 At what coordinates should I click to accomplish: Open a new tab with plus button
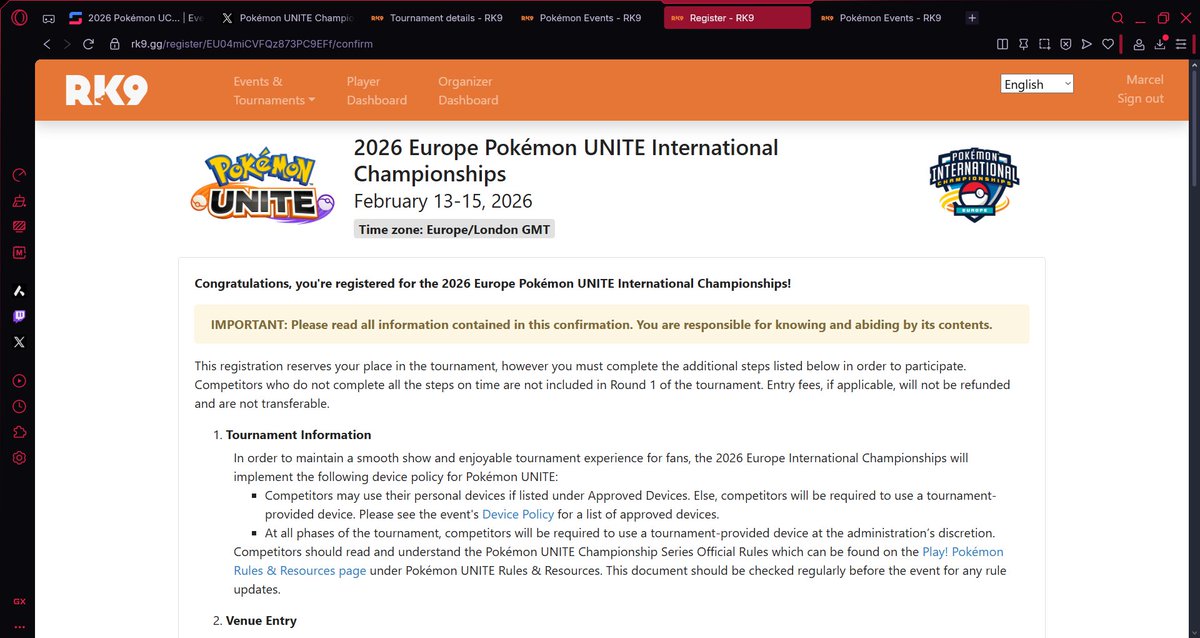tap(972, 18)
